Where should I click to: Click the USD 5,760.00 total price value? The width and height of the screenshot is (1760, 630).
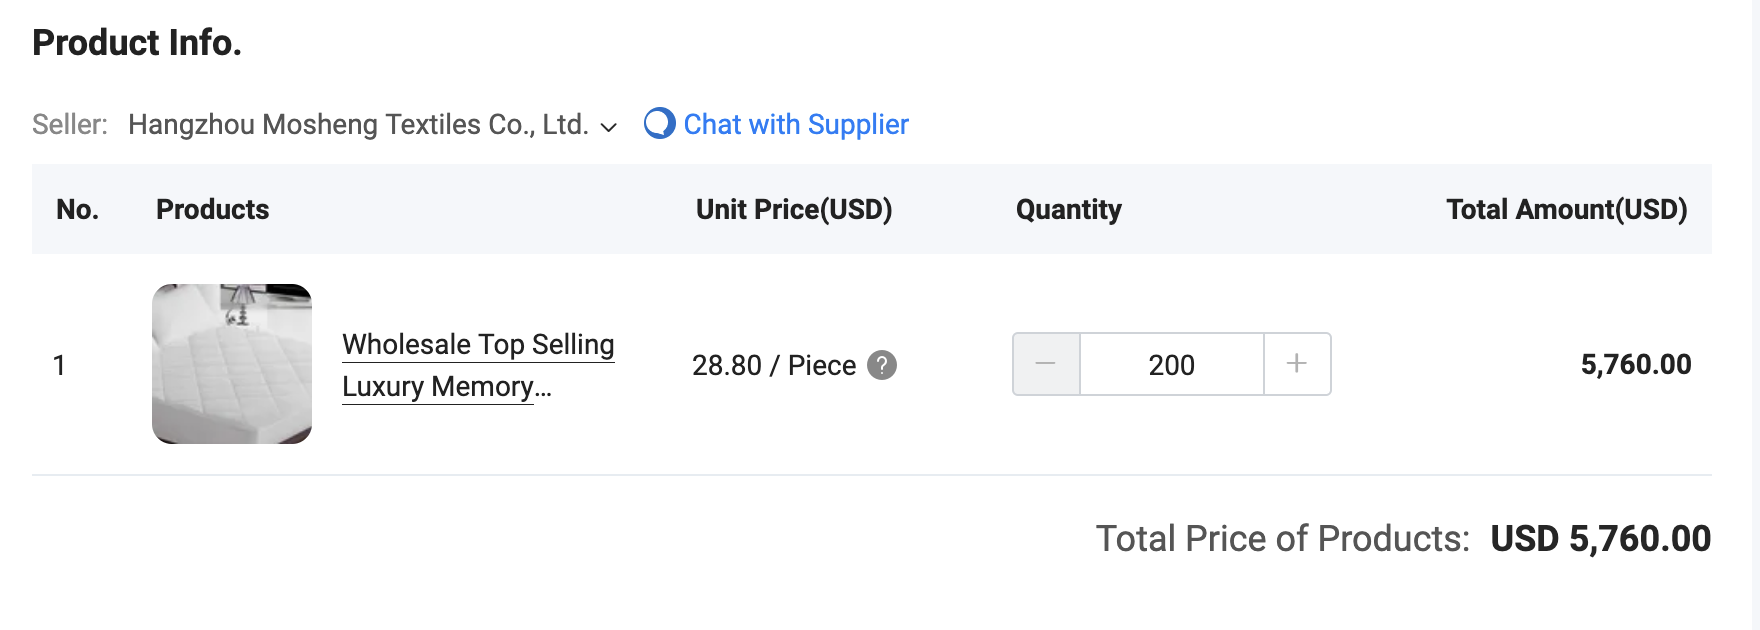point(1600,538)
